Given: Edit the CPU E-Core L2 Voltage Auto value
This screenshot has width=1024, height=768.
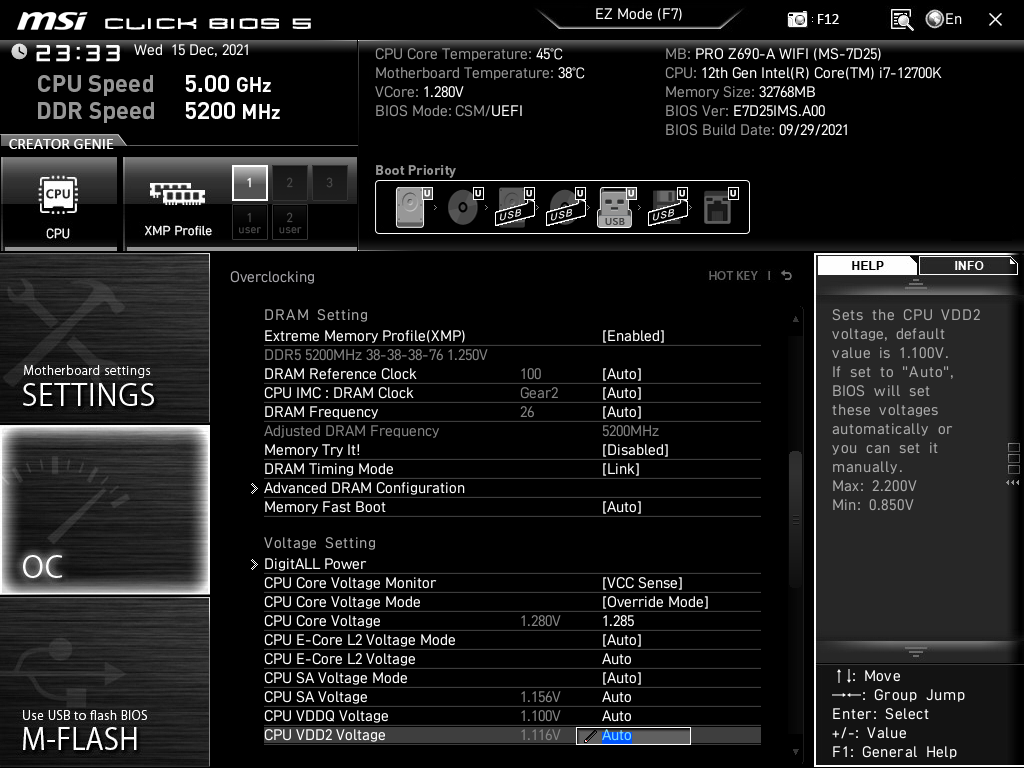Looking at the screenshot, I should point(616,658).
